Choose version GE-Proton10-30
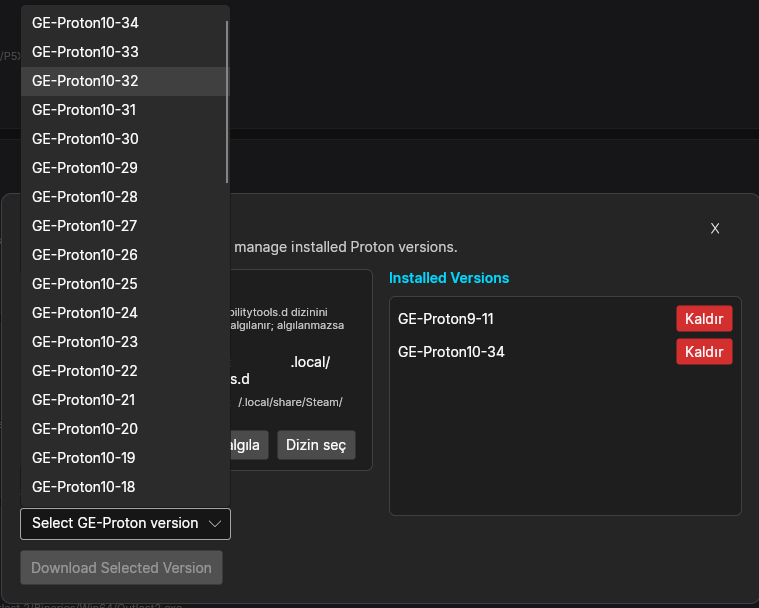759x608 pixels. (125, 139)
